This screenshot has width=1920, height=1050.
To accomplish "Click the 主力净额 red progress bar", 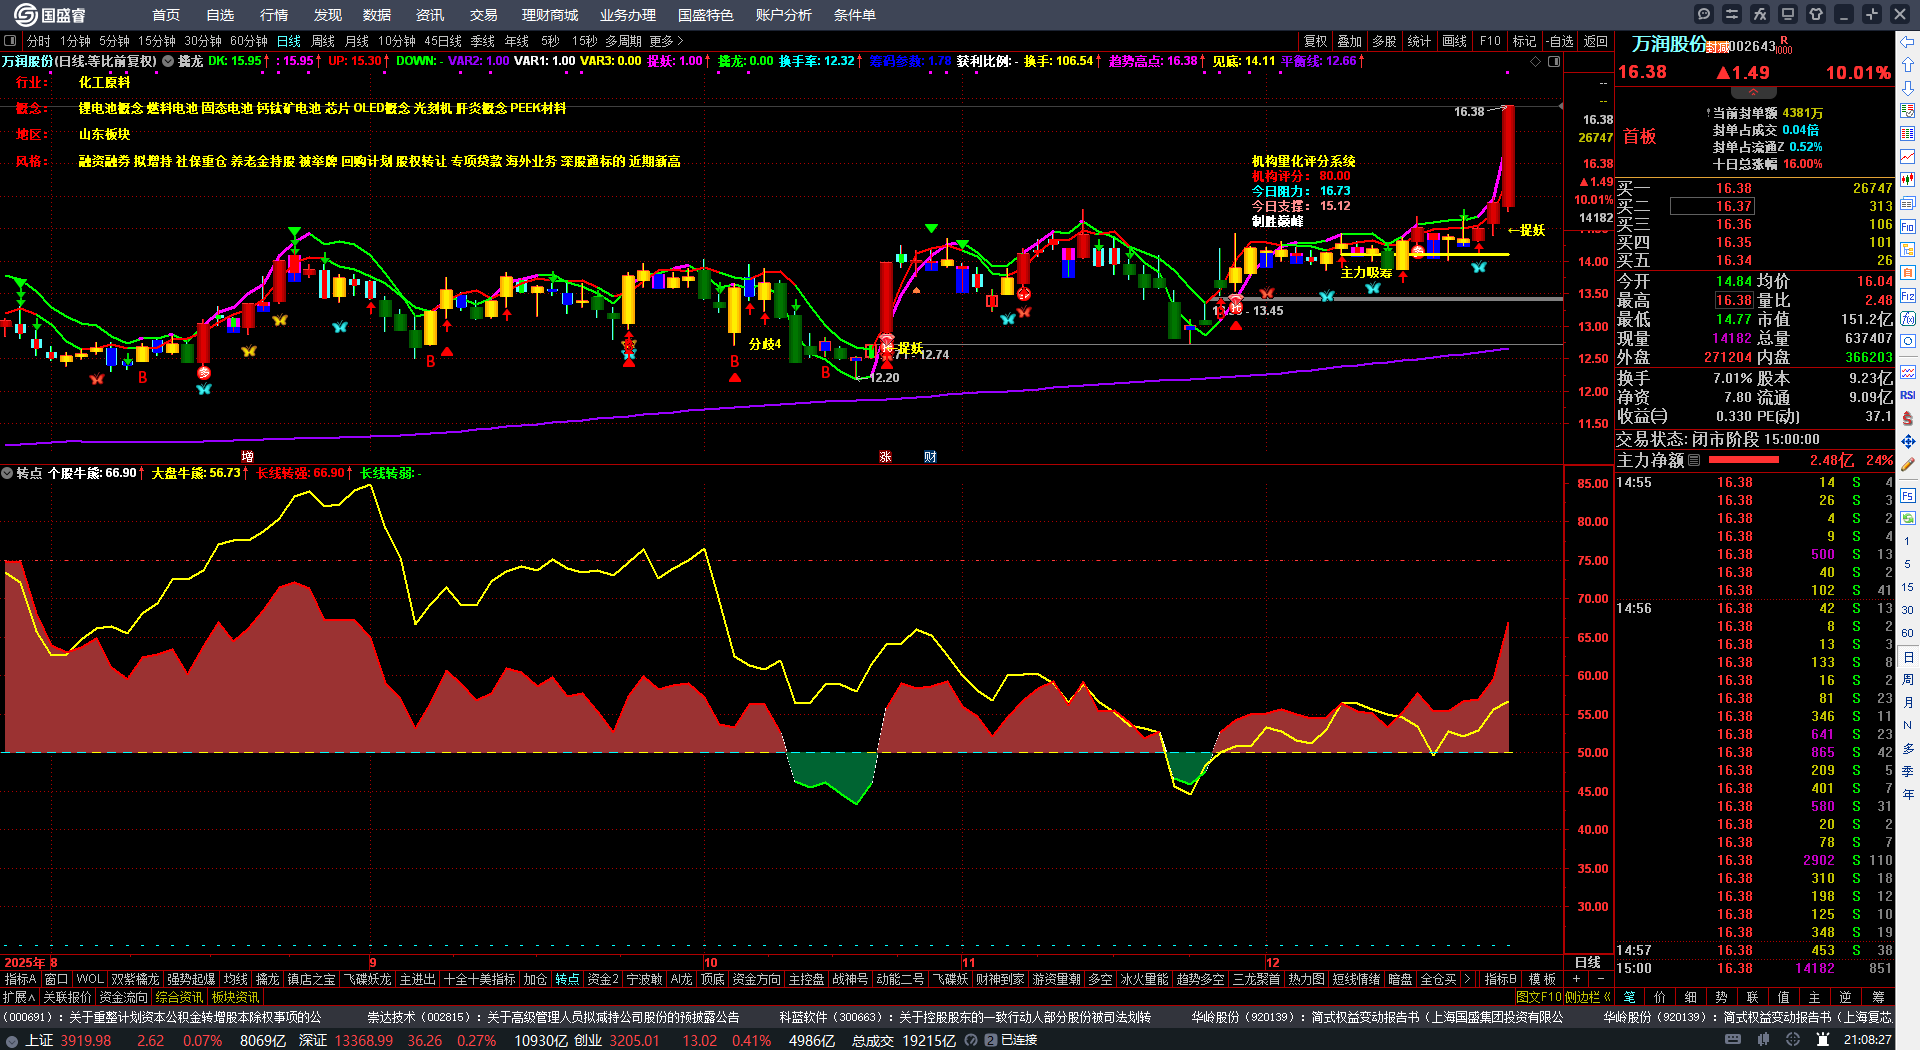I will [1744, 460].
